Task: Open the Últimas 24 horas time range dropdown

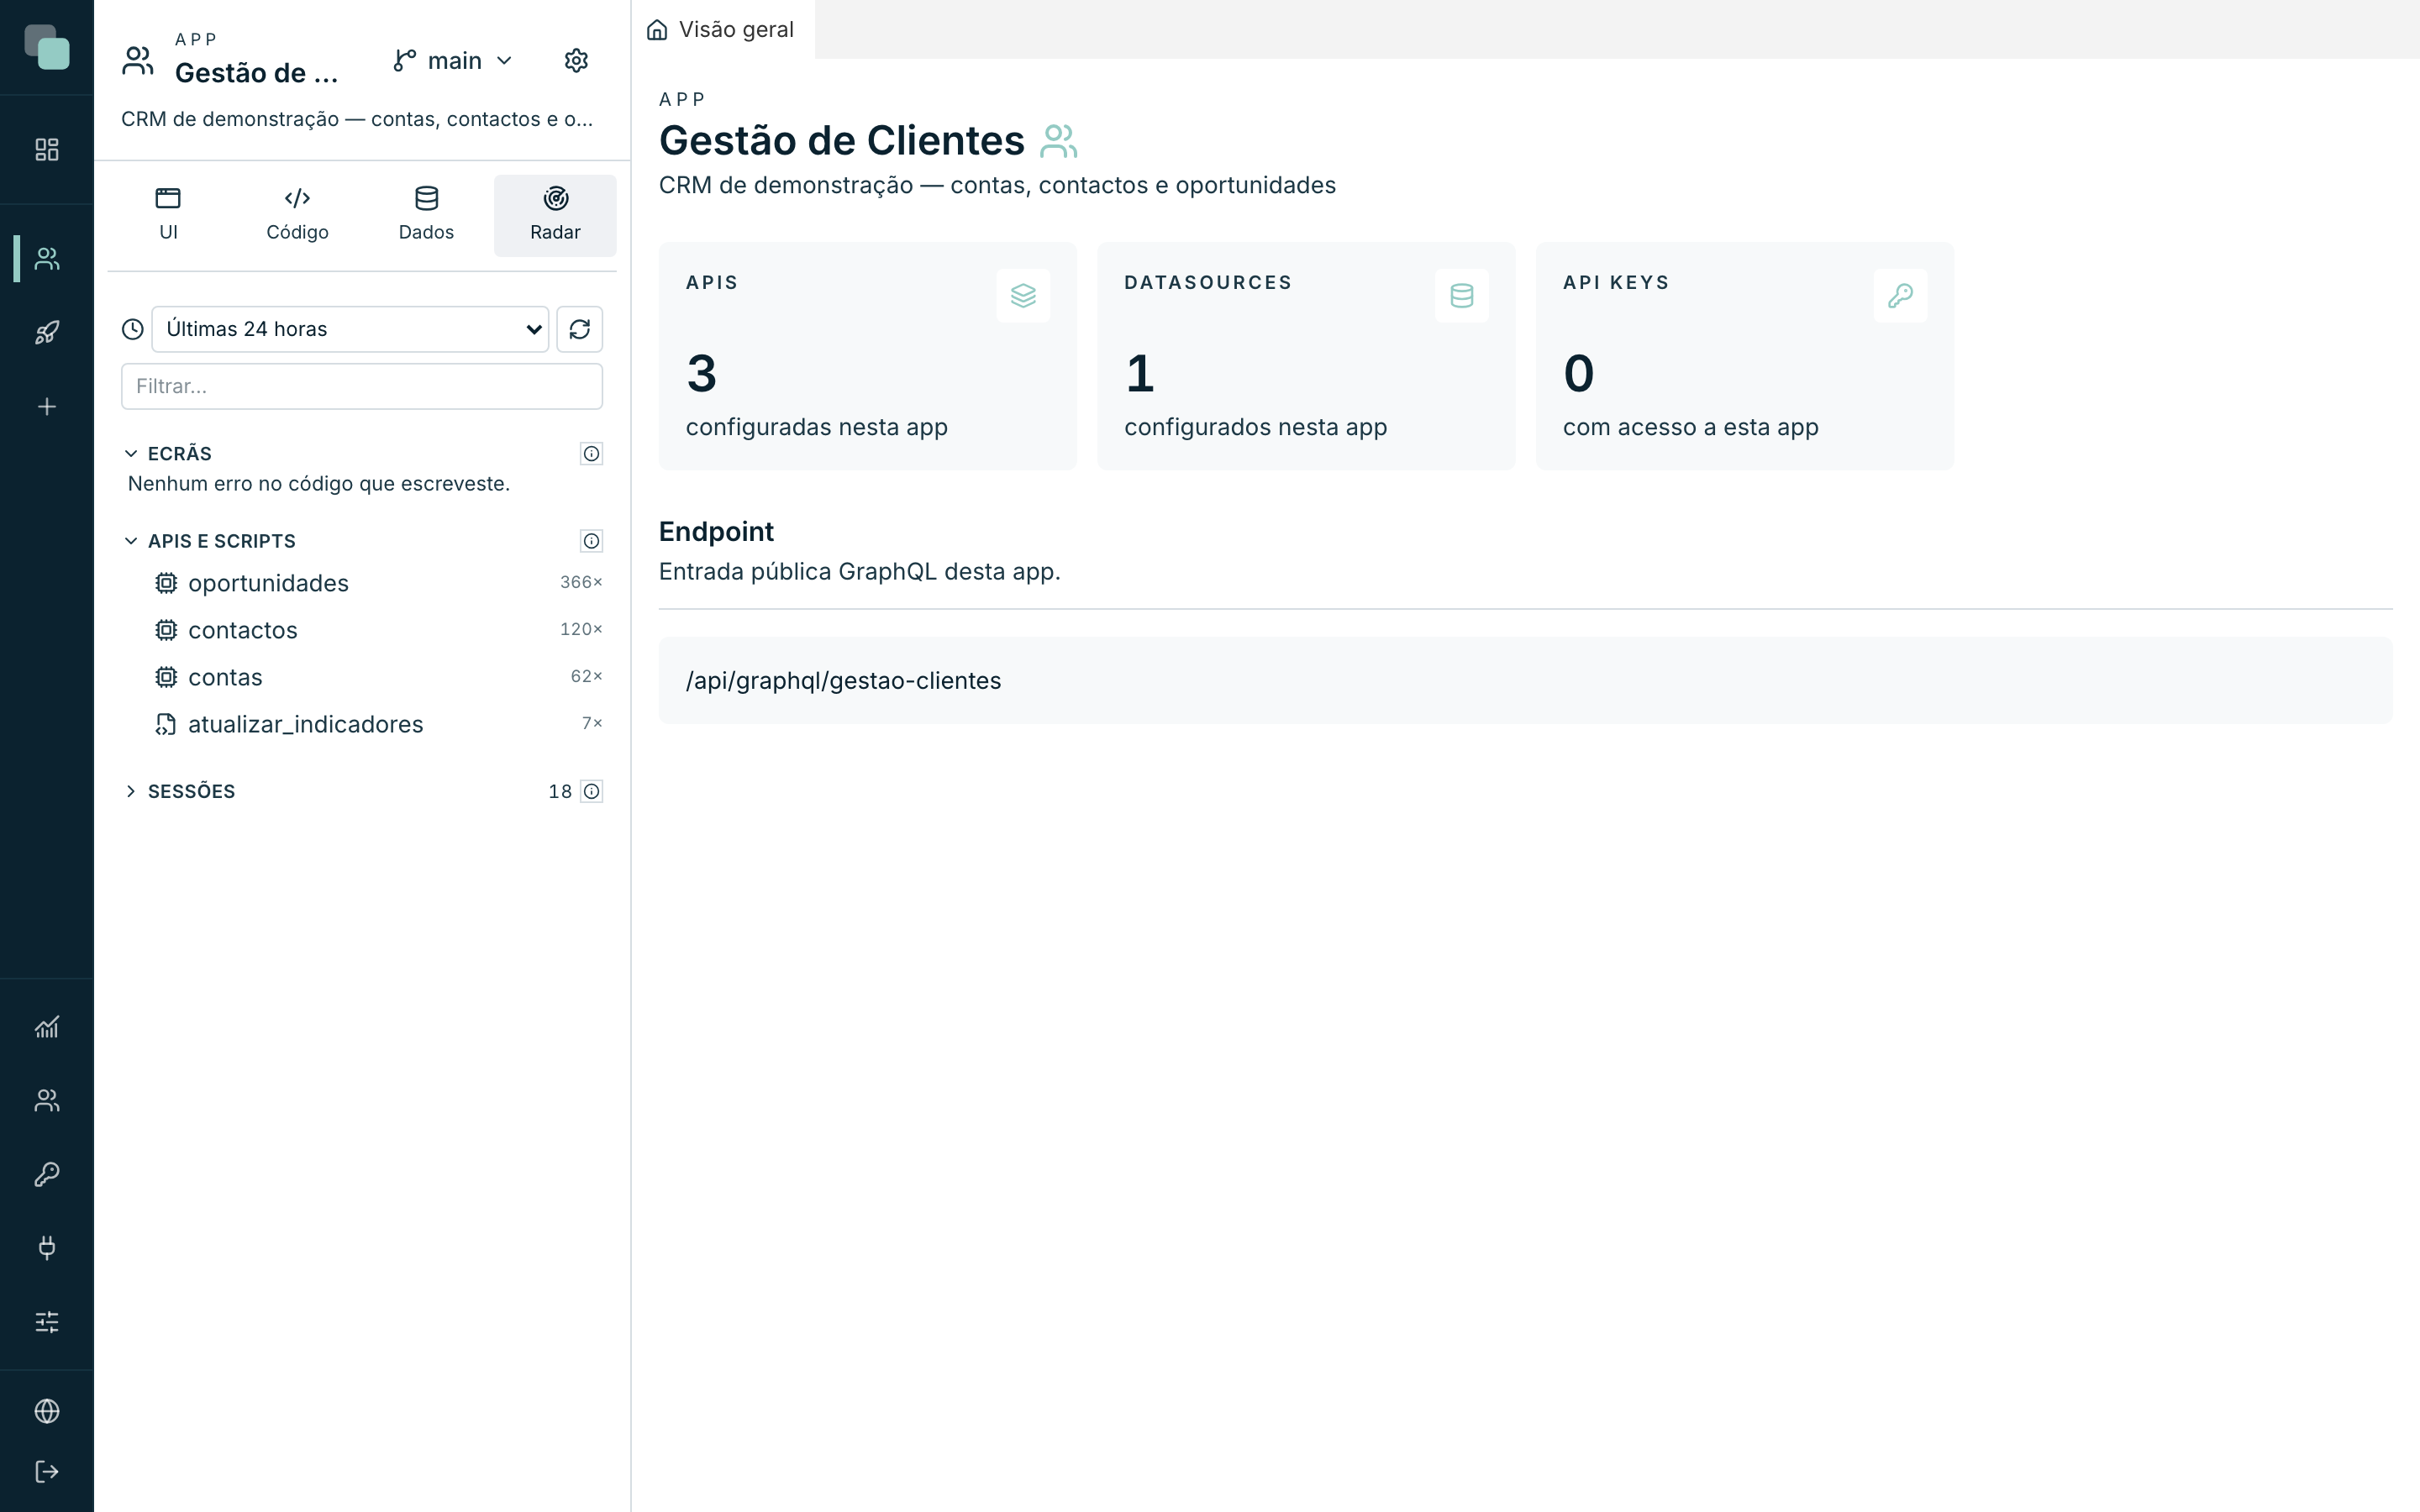Action: coord(350,329)
